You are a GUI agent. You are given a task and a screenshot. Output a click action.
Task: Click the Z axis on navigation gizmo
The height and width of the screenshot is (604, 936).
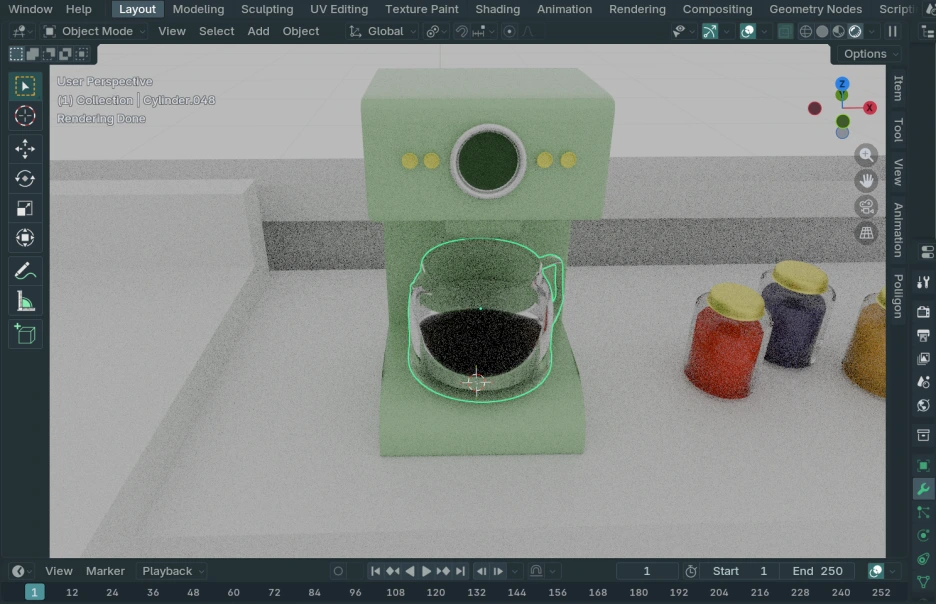842,84
